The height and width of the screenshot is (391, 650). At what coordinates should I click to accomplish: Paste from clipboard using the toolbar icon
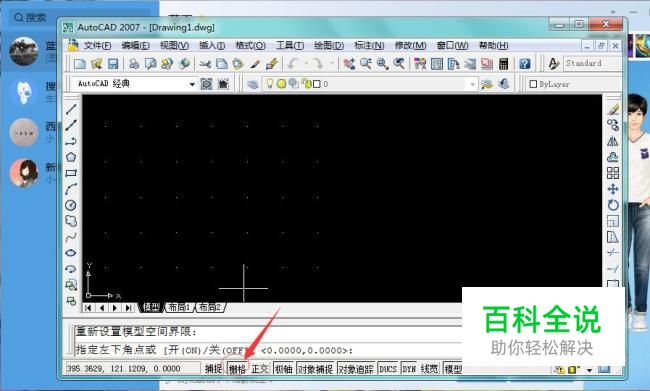[238, 64]
